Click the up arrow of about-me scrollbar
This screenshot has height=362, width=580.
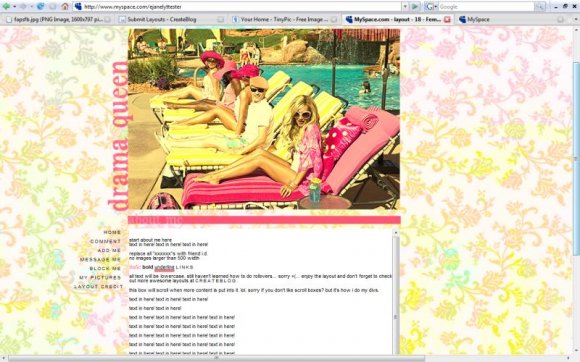click(395, 233)
